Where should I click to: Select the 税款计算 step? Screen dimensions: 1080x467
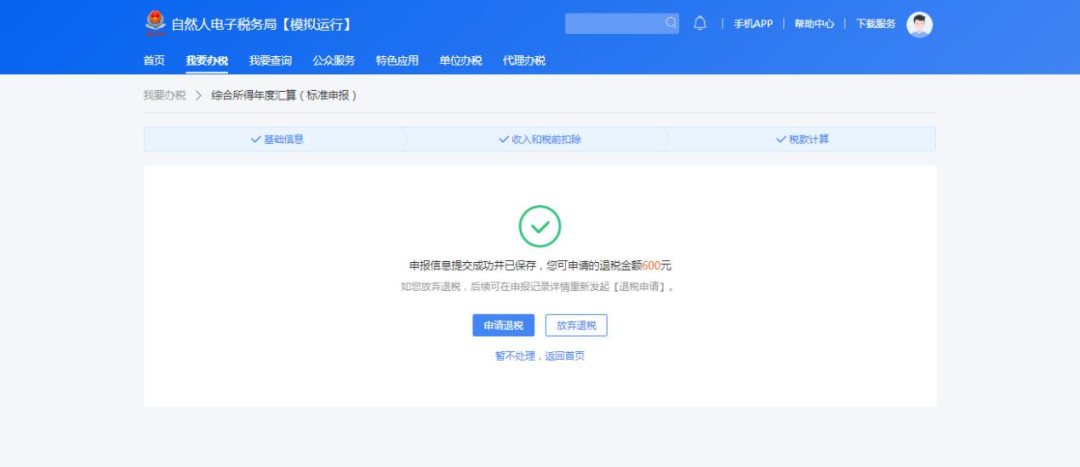pos(802,139)
